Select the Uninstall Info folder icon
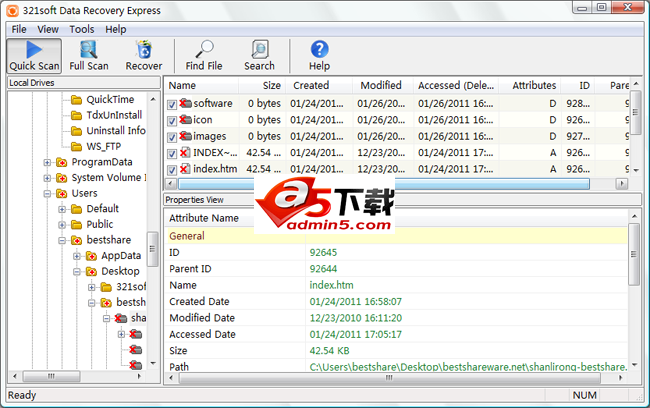 pyautogui.click(x=76, y=131)
